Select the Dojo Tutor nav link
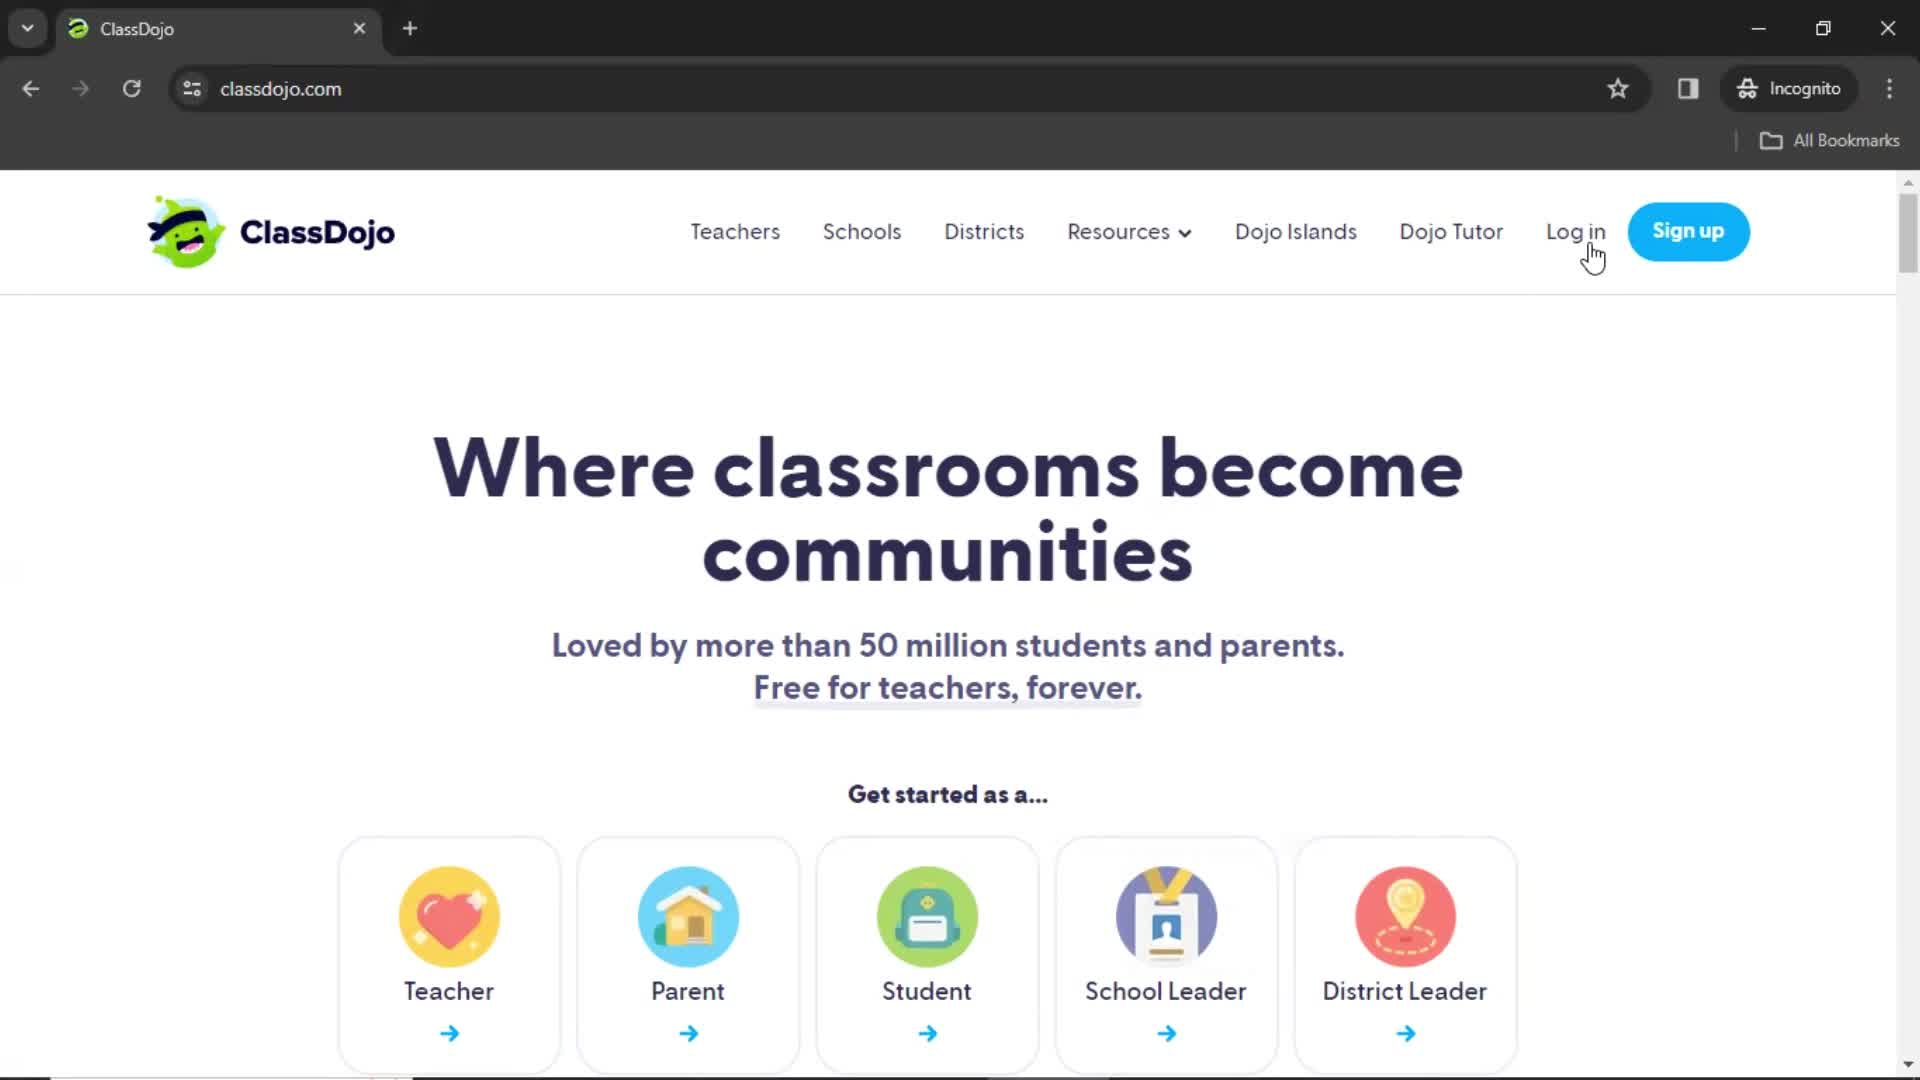The width and height of the screenshot is (1920, 1080). 1451,231
